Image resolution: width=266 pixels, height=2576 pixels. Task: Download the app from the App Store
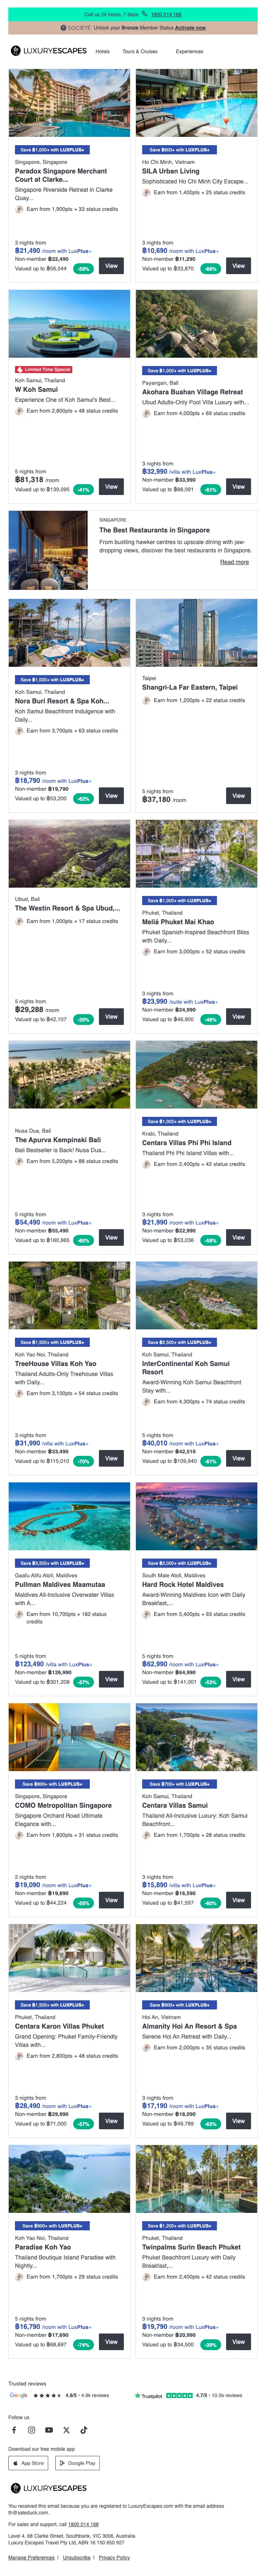click(29, 2462)
